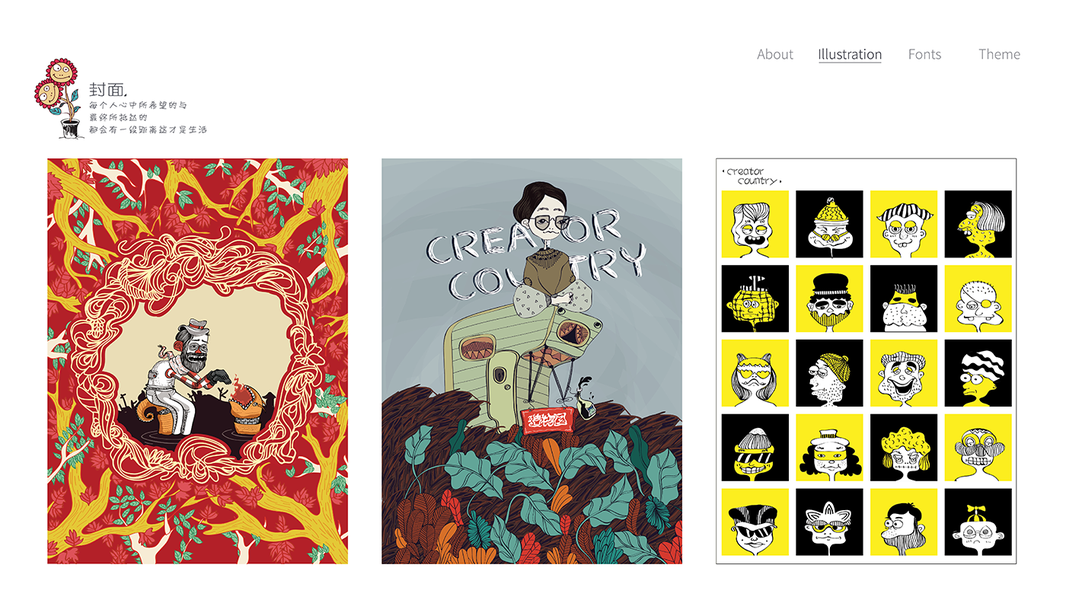The image size is (1066, 600).
Task: Click the eyepatch bald head avatar
Action: click(978, 298)
